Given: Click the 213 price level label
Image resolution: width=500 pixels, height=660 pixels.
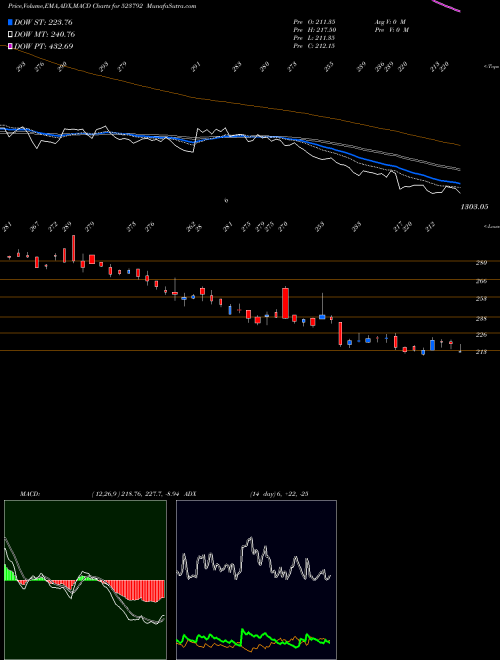Looking at the screenshot, I should tap(481, 352).
